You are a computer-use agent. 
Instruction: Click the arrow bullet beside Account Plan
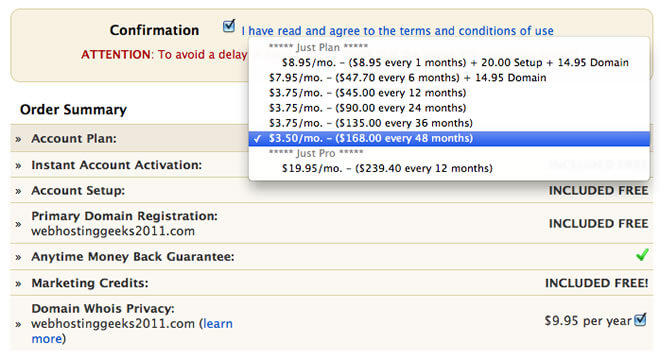(x=18, y=139)
